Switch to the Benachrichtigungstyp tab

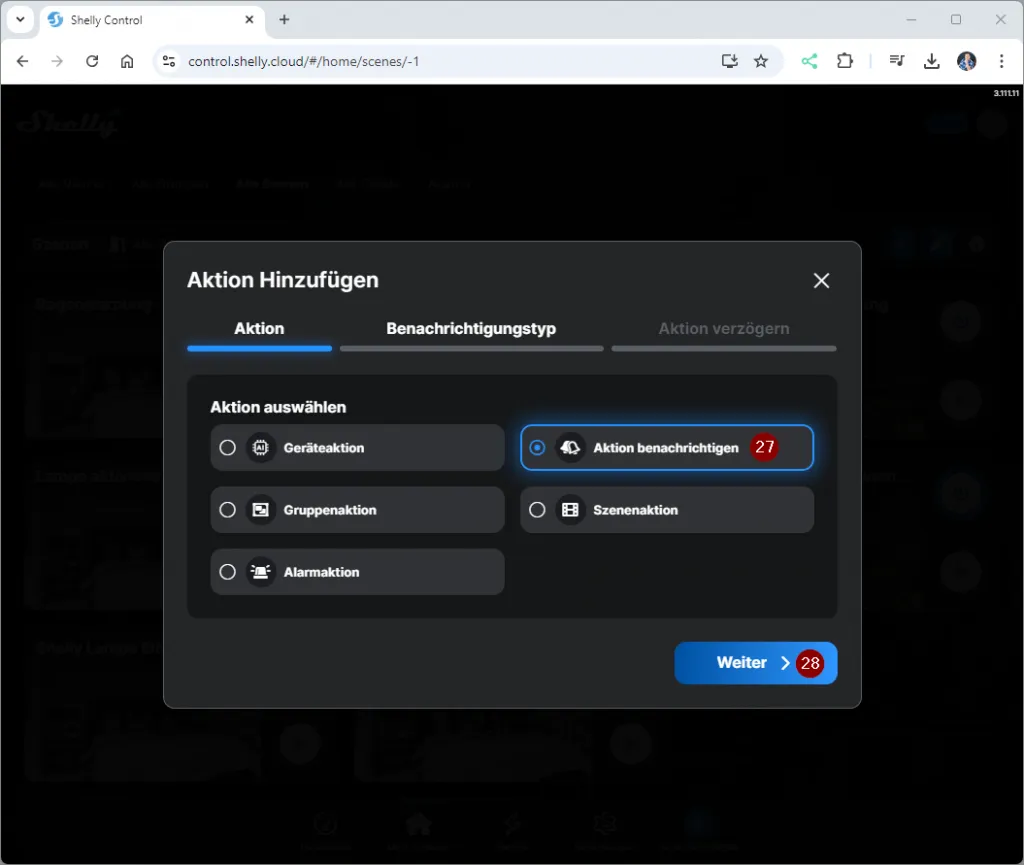click(471, 329)
